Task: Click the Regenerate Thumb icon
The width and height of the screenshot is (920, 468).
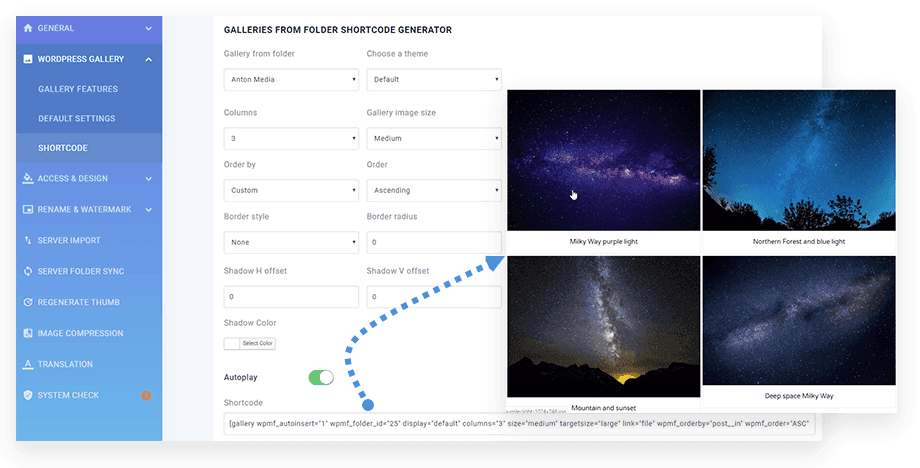Action: tap(28, 303)
